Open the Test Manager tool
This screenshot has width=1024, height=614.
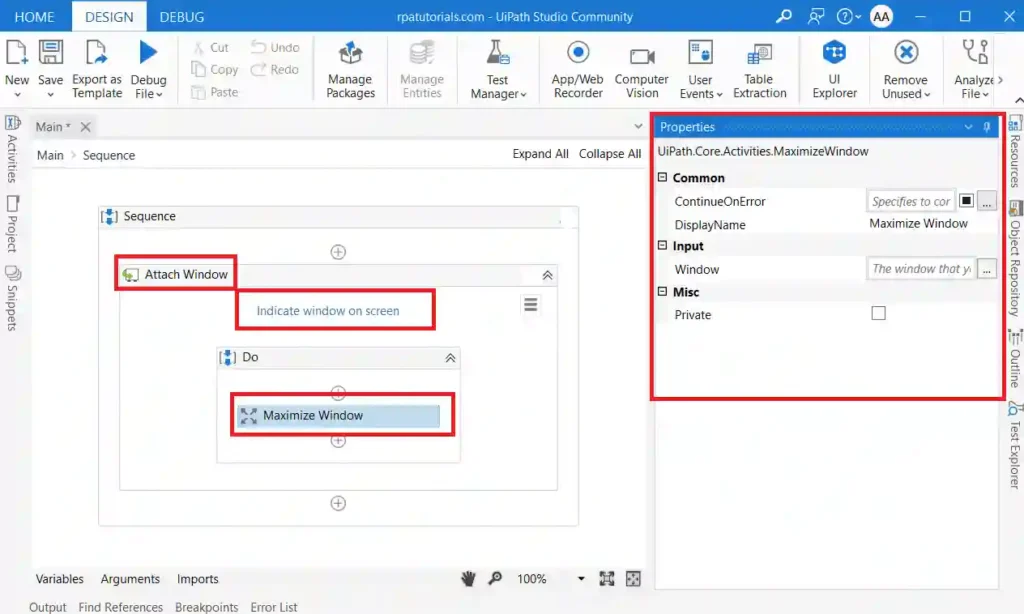(498, 70)
